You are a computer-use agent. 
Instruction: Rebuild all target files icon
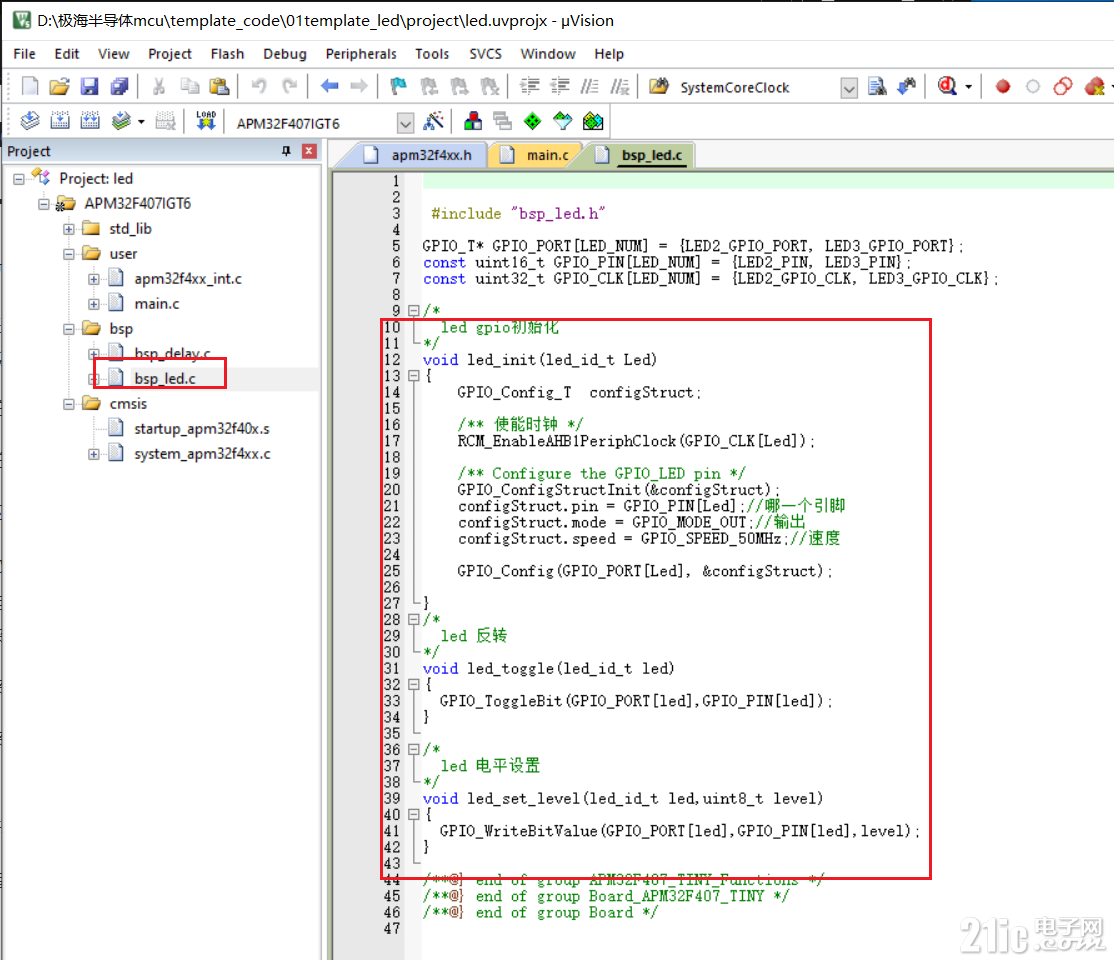pyautogui.click(x=90, y=121)
